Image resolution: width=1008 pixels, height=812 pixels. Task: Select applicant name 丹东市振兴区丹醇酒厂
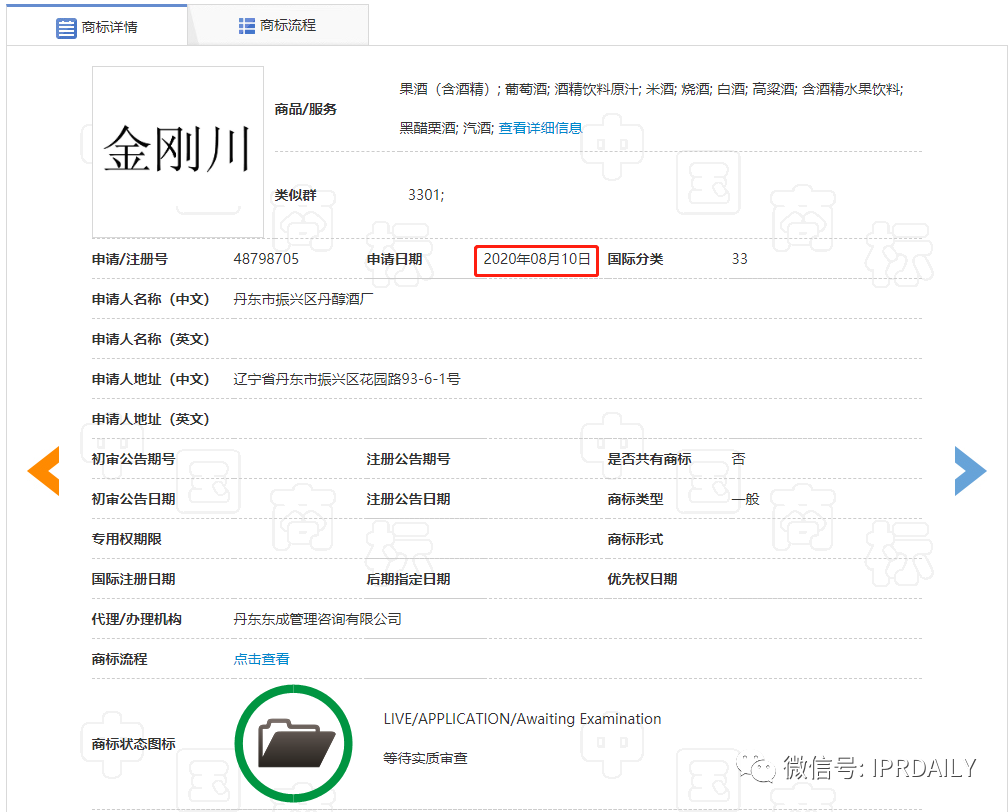303,299
